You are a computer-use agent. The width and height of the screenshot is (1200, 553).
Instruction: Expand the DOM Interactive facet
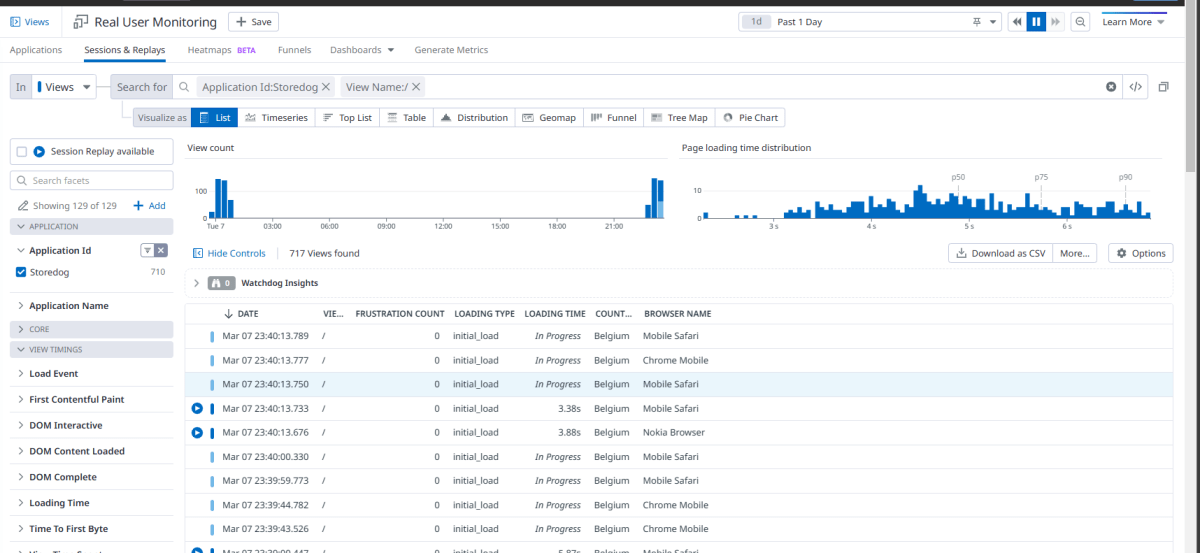coord(21,426)
